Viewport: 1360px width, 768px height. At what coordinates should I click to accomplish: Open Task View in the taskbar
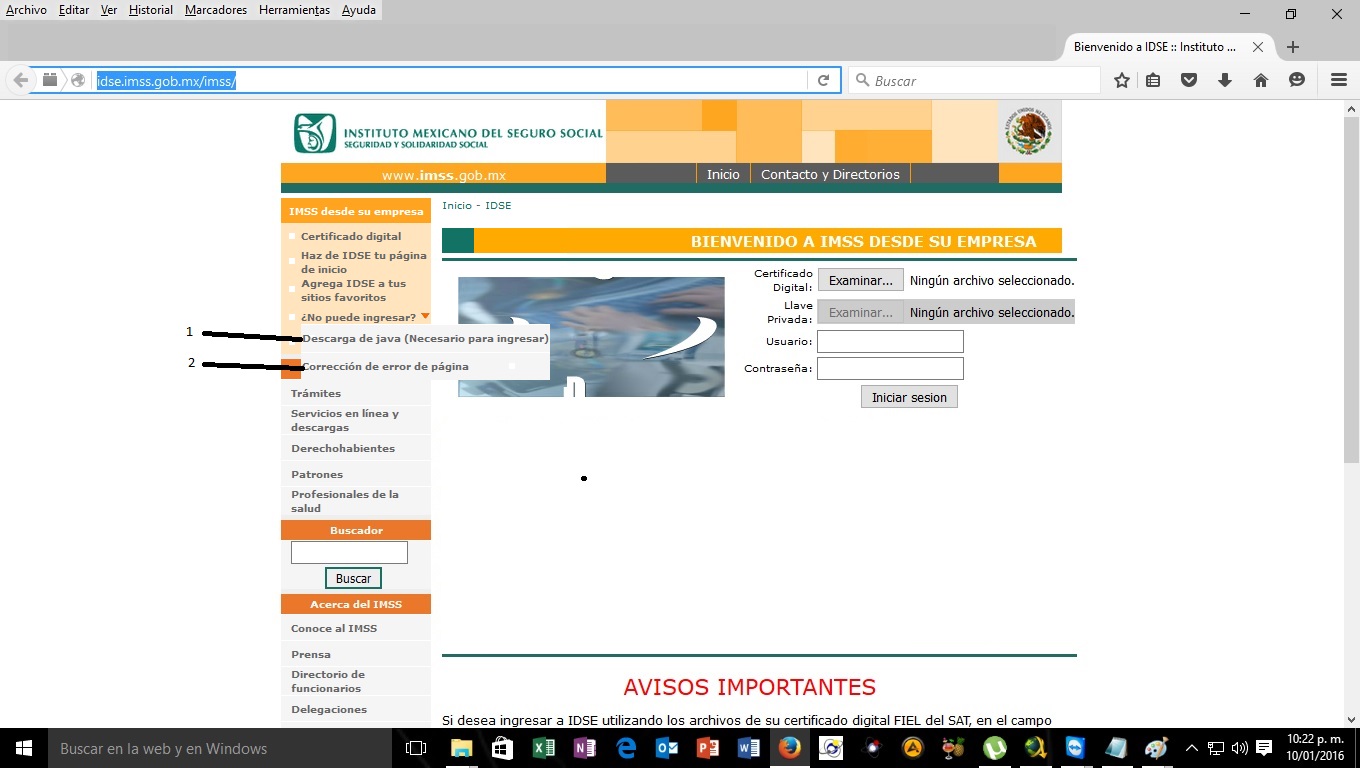415,748
